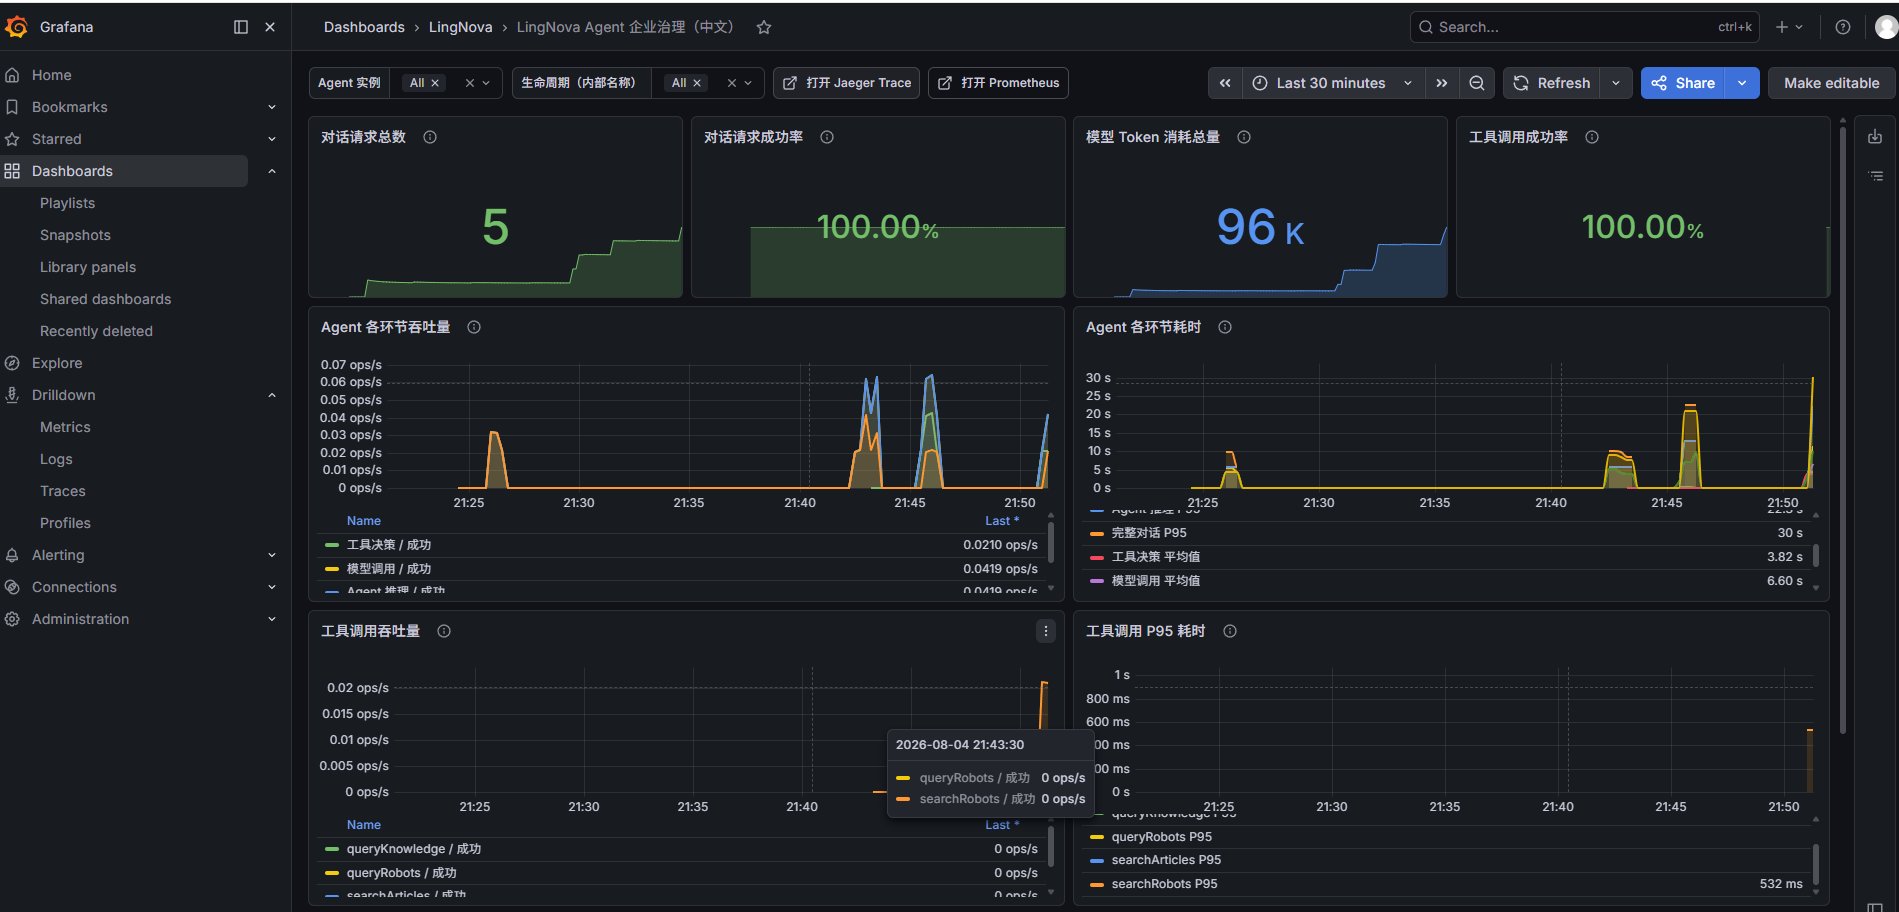The width and height of the screenshot is (1899, 912).
Task: Close the navigation menu with X
Action: [x=270, y=27]
